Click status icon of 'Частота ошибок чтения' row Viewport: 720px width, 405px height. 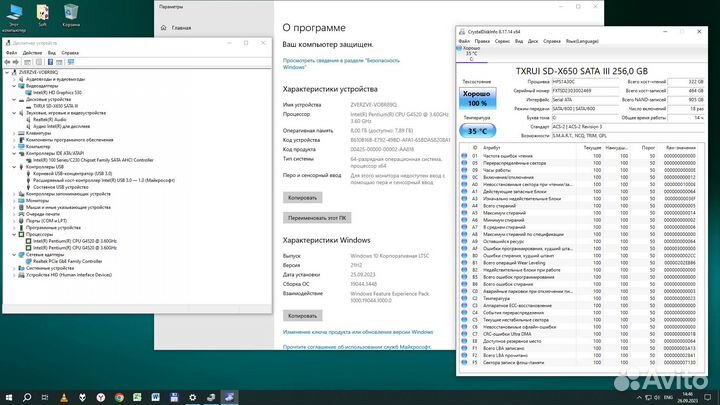[464, 156]
